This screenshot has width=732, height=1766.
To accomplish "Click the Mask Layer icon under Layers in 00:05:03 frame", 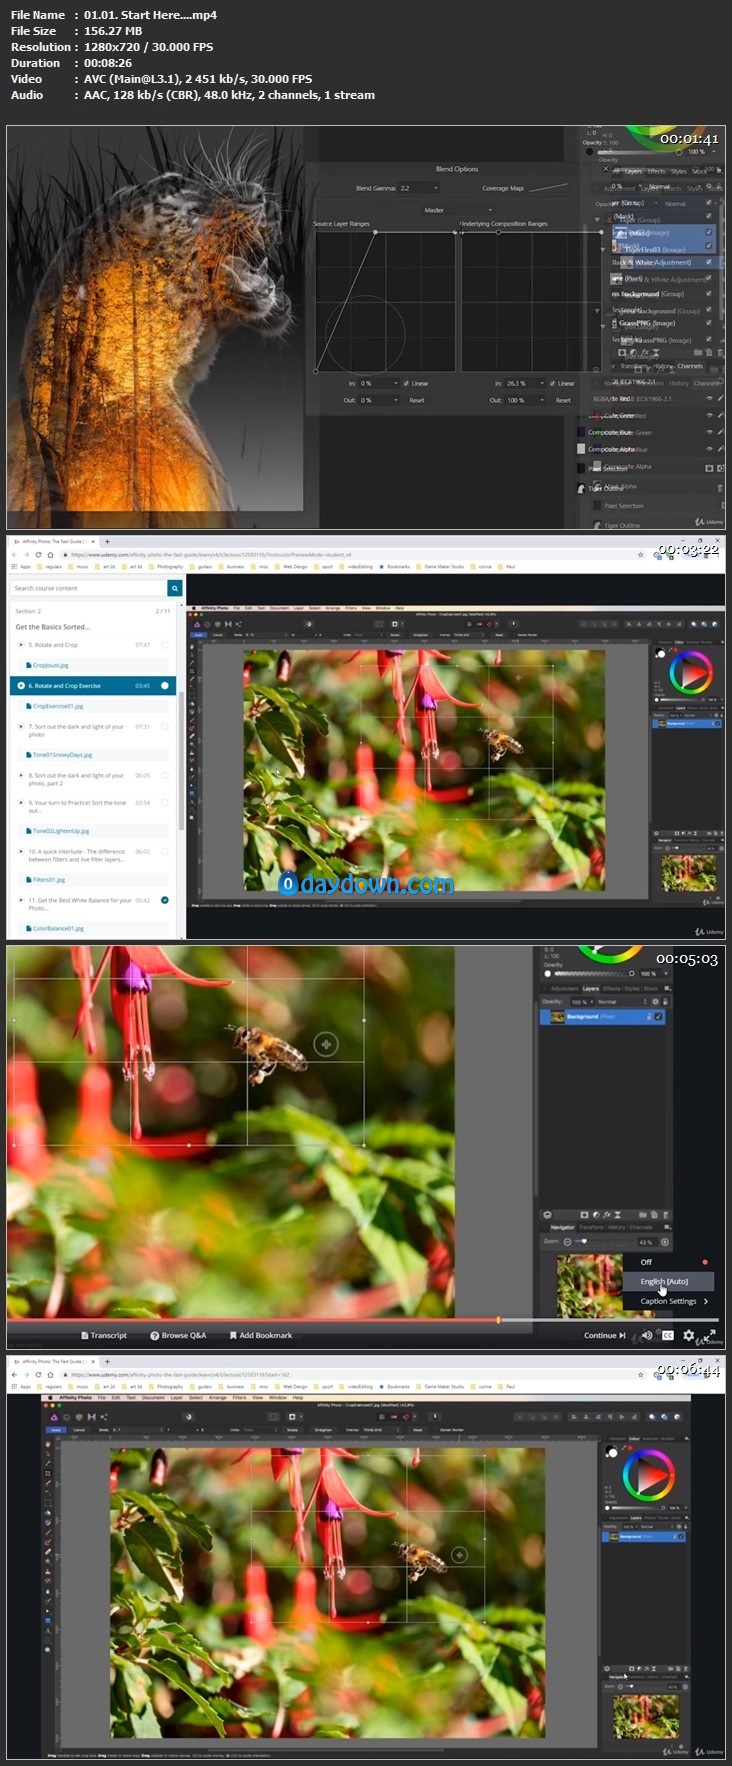I will (584, 1215).
